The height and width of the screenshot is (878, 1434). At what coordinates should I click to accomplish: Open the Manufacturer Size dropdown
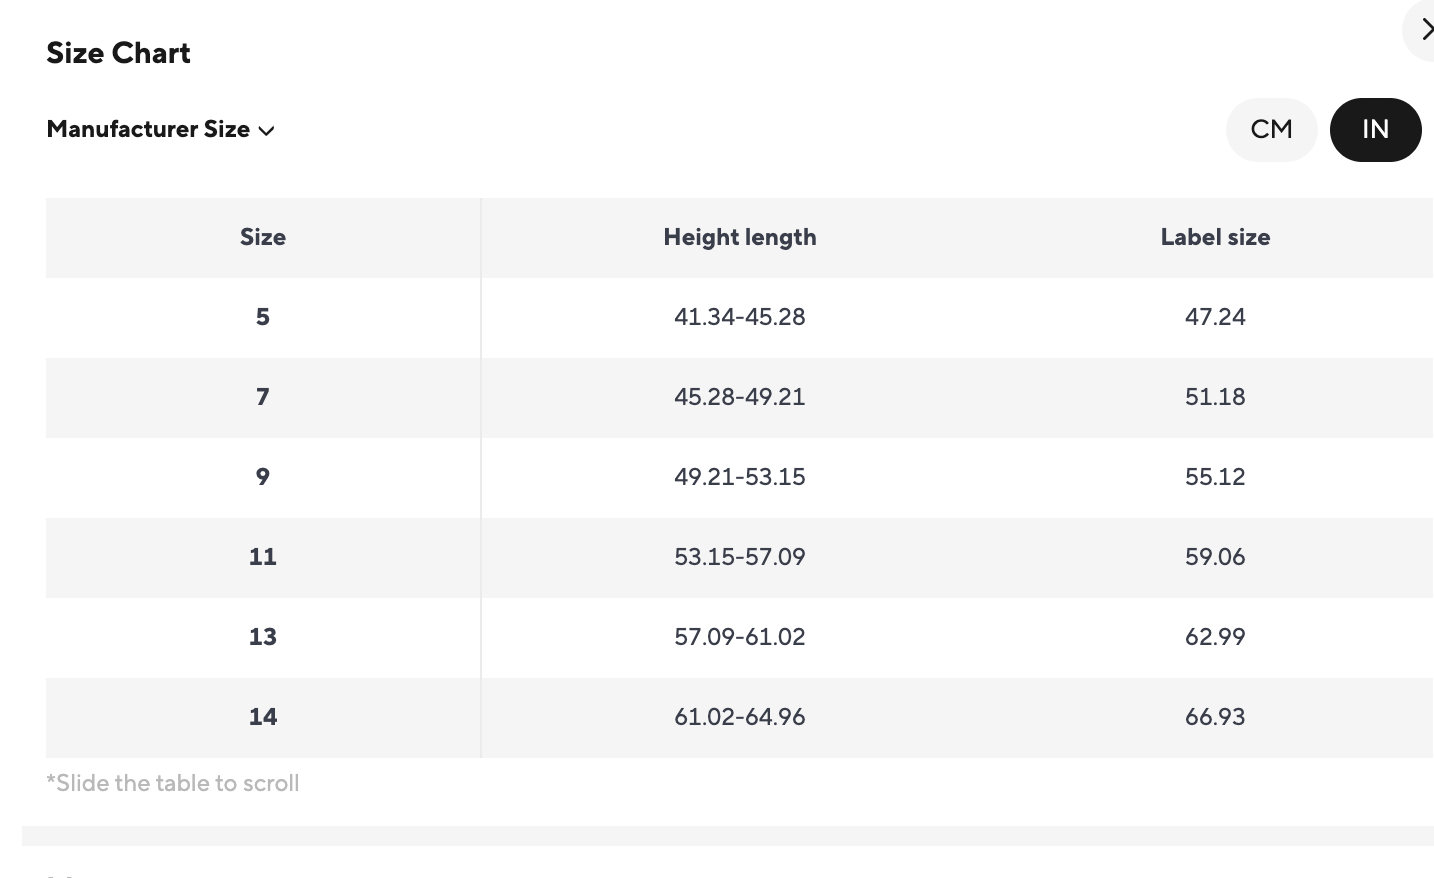160,130
